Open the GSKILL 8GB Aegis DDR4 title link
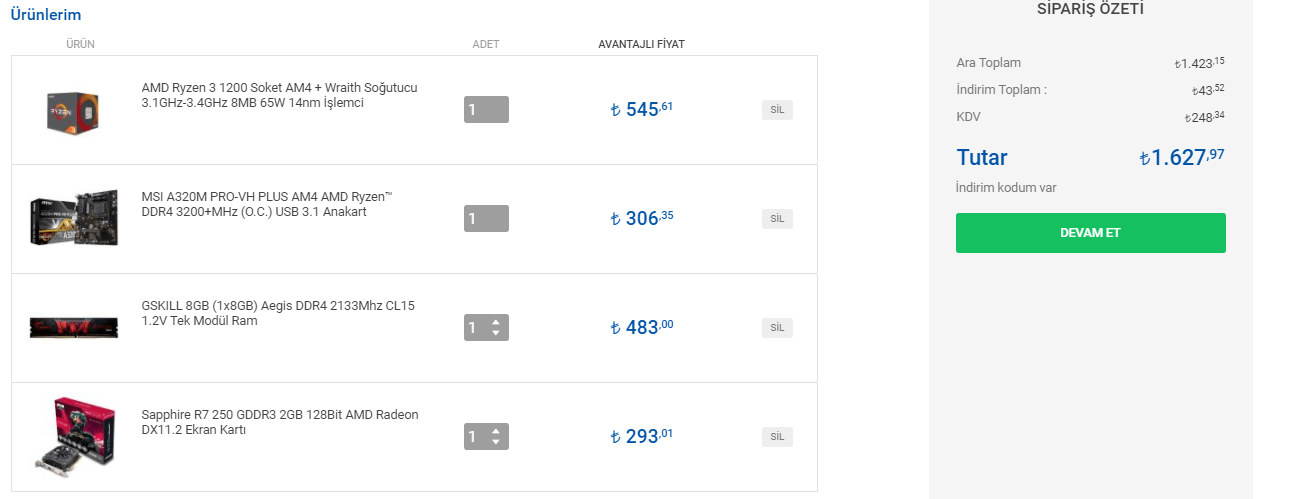Screen dimensions: 1289x499 pyautogui.click(x=277, y=313)
